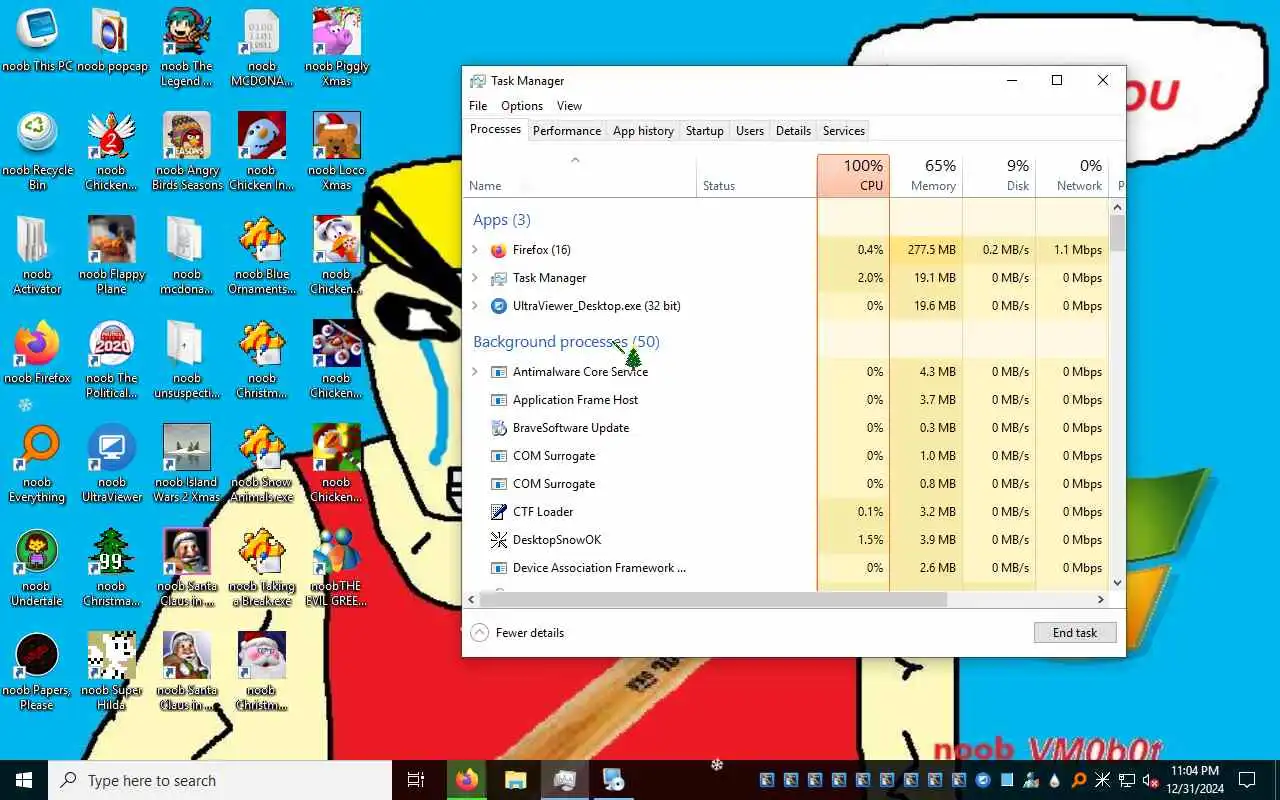Open the File menu
Screen dimensions: 1280x800
[x=478, y=106]
